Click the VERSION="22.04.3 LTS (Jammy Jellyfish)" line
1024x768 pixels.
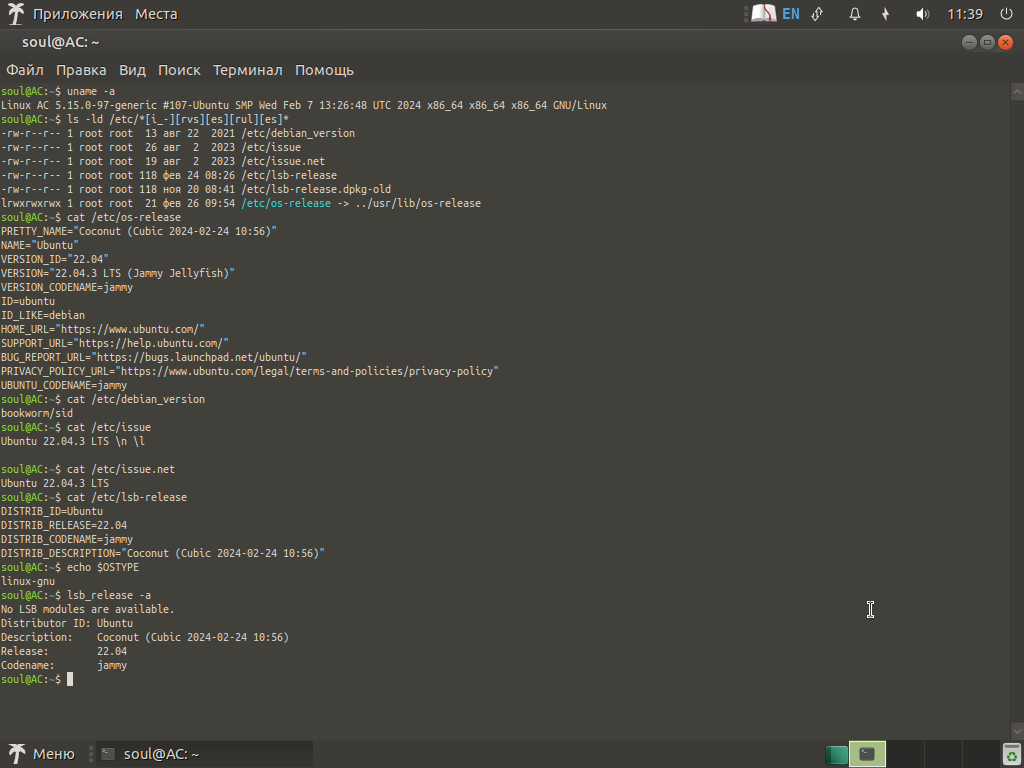tap(118, 273)
